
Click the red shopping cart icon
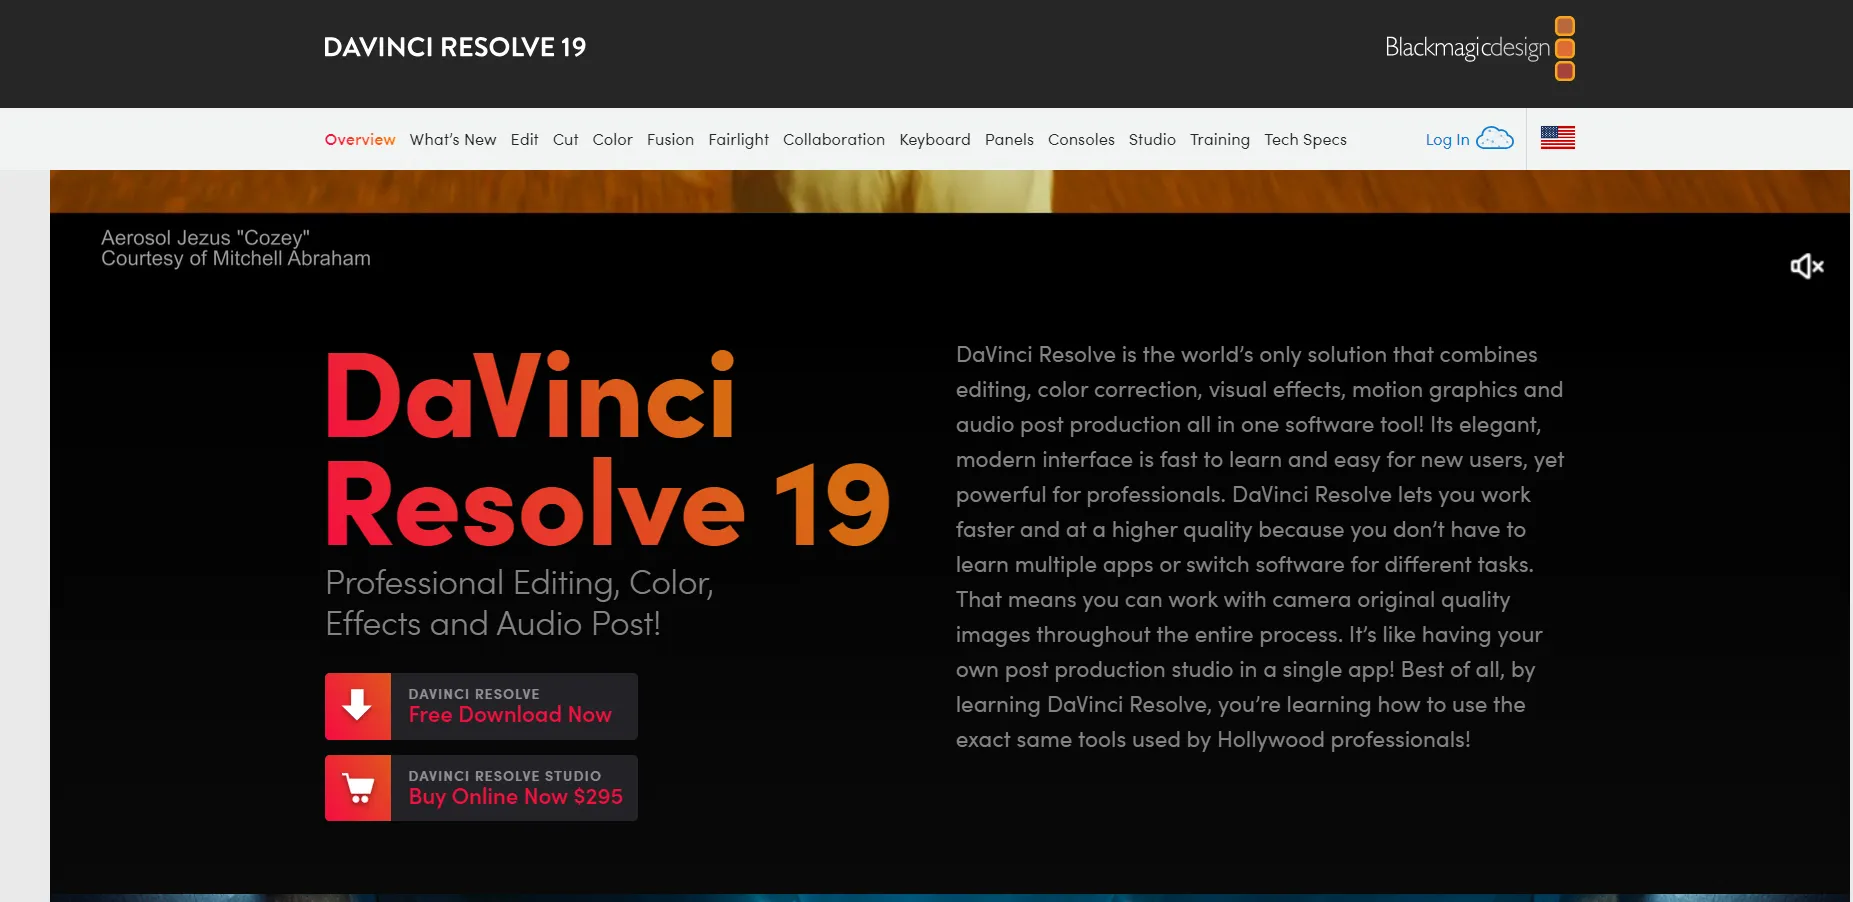358,788
